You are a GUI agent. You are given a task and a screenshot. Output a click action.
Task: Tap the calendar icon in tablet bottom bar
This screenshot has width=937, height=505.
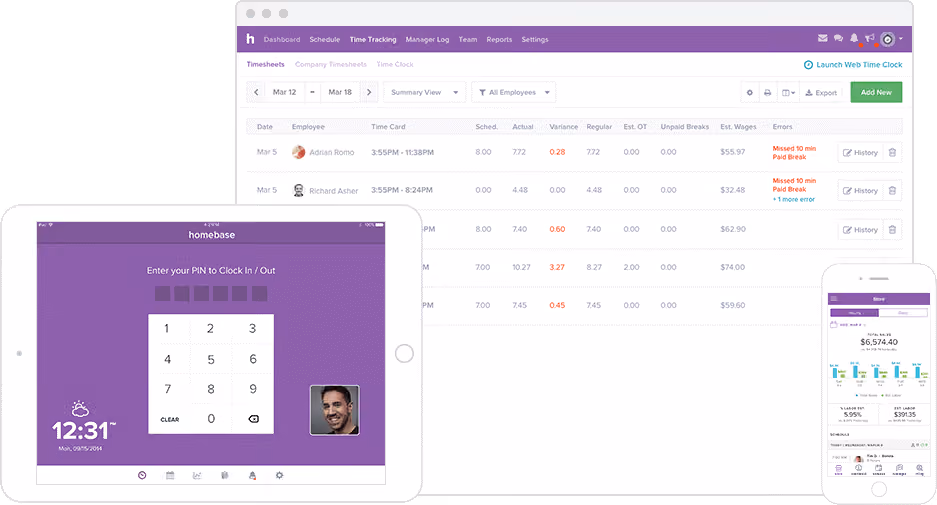tap(170, 475)
